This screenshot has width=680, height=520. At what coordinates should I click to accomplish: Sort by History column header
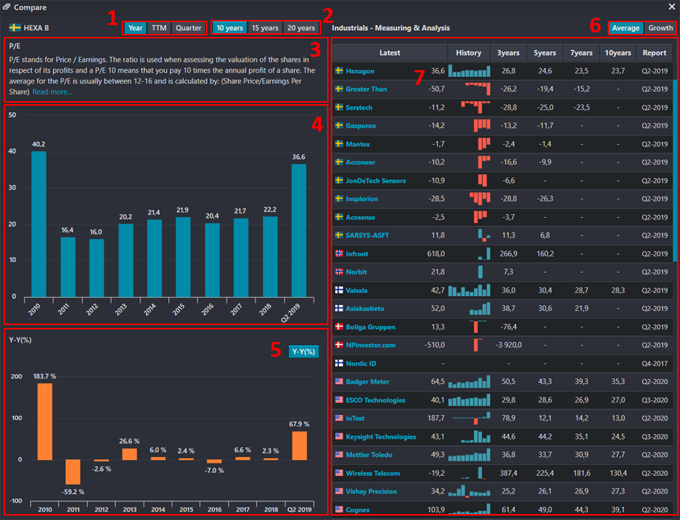tap(468, 52)
